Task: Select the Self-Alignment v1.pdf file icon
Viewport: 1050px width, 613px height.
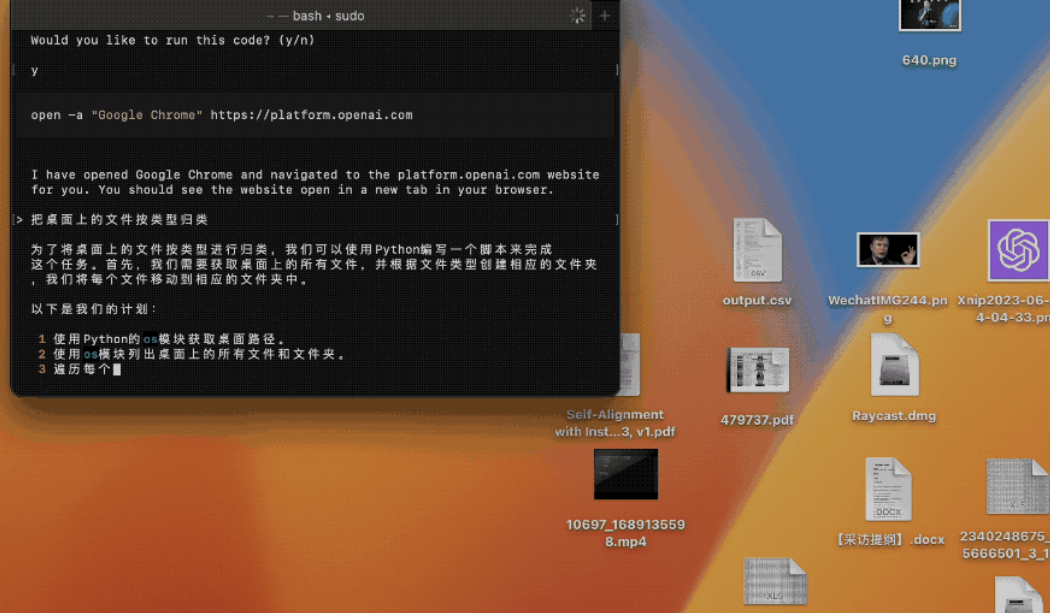Action: tap(627, 367)
